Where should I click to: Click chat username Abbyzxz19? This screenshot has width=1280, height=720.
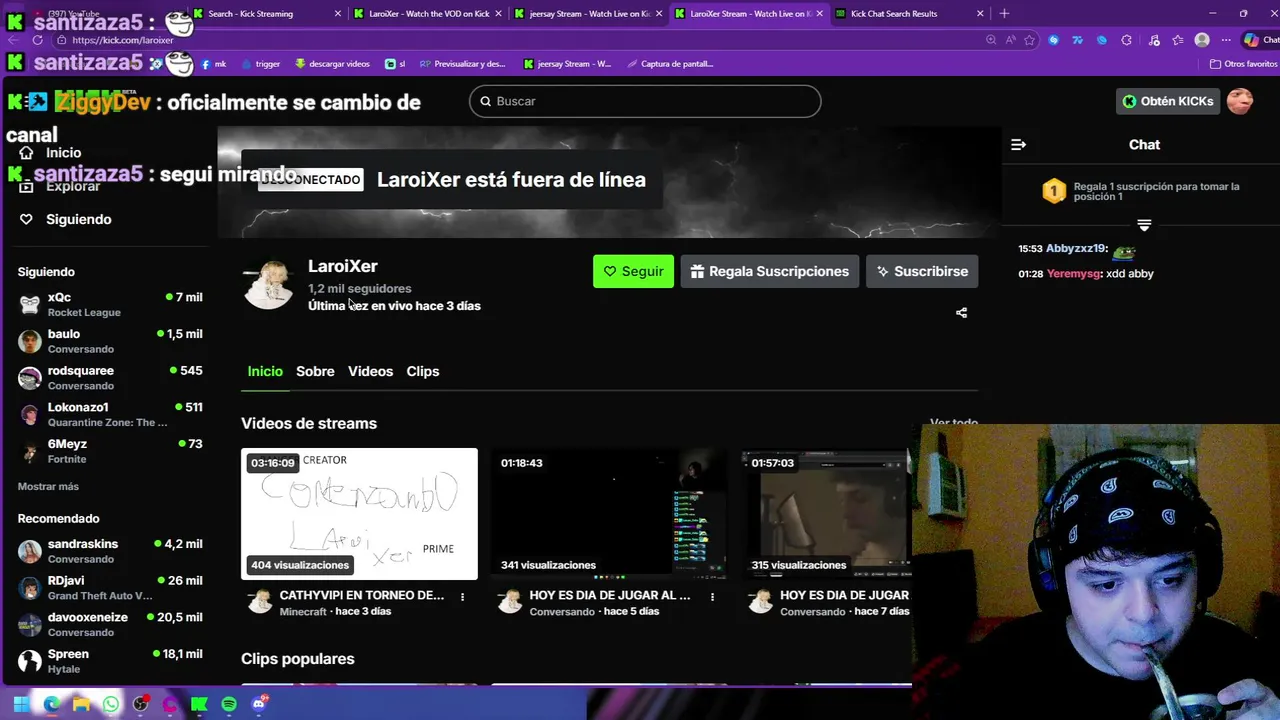pyautogui.click(x=1076, y=248)
